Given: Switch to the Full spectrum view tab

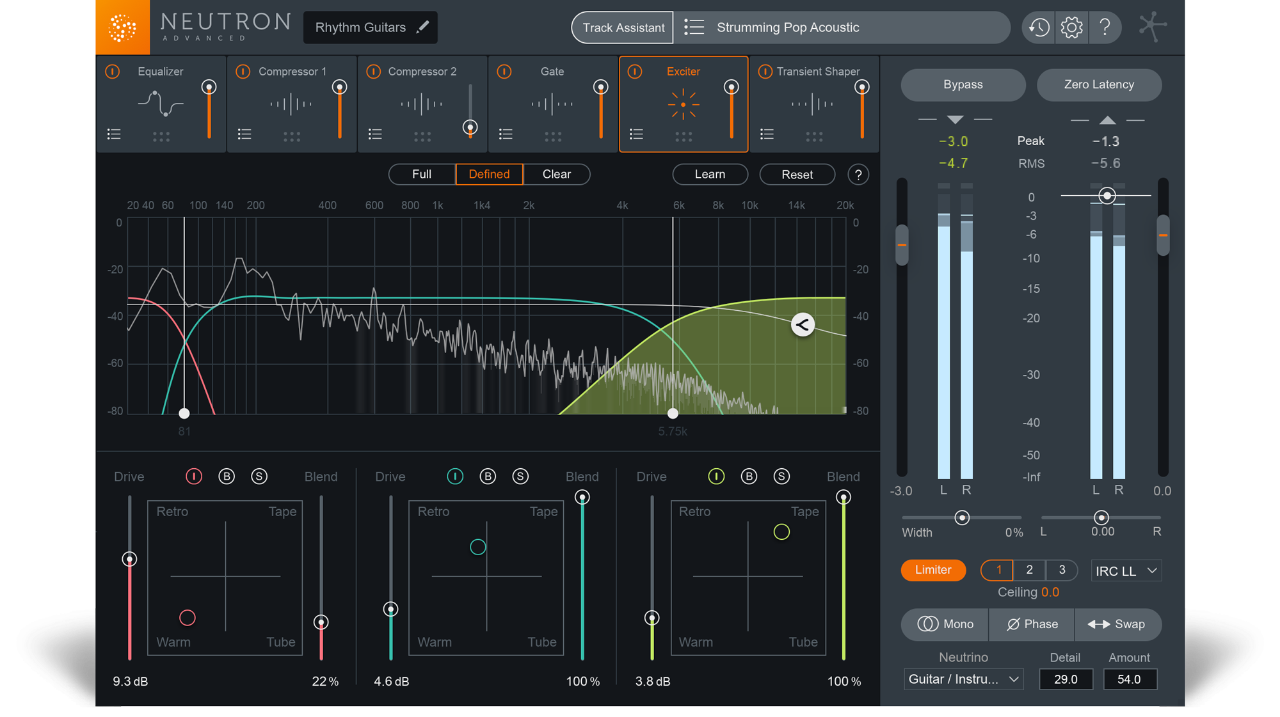Looking at the screenshot, I should [421, 174].
